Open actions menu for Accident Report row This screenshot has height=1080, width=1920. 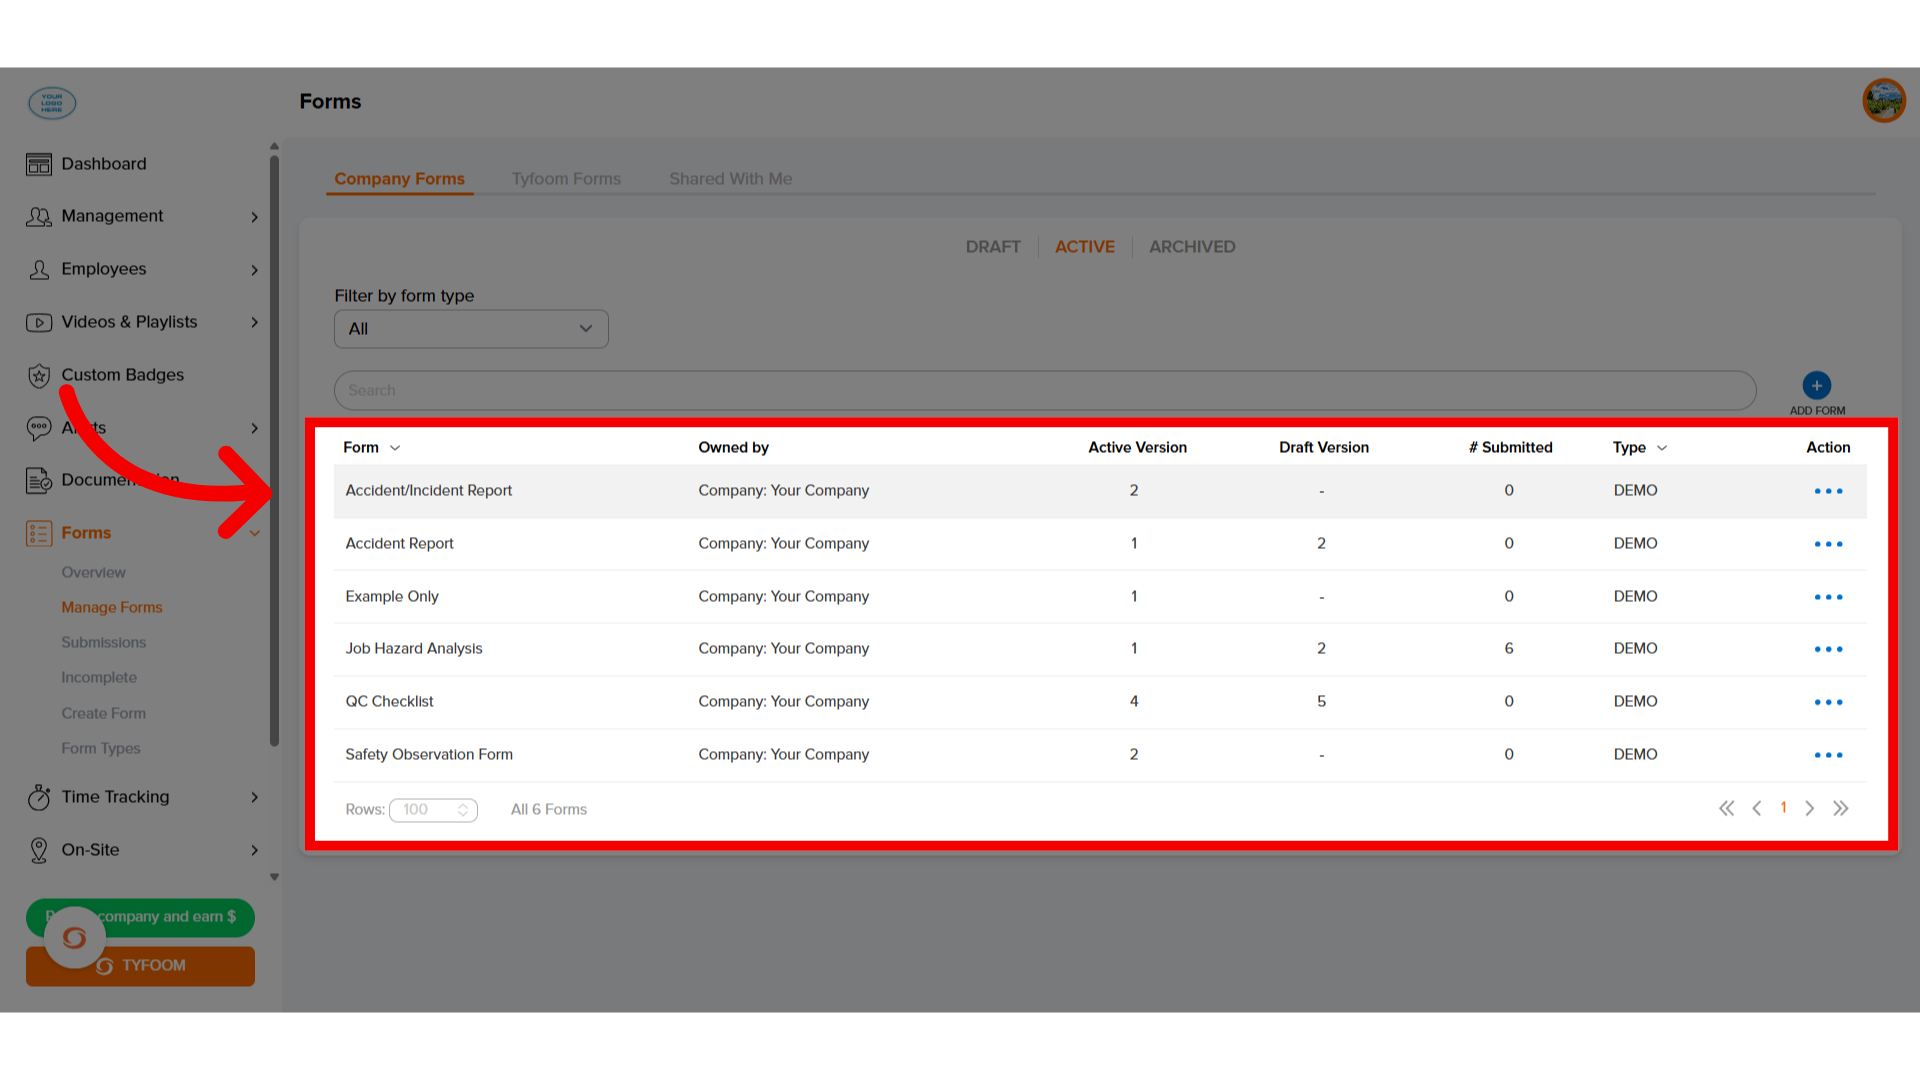tap(1828, 544)
